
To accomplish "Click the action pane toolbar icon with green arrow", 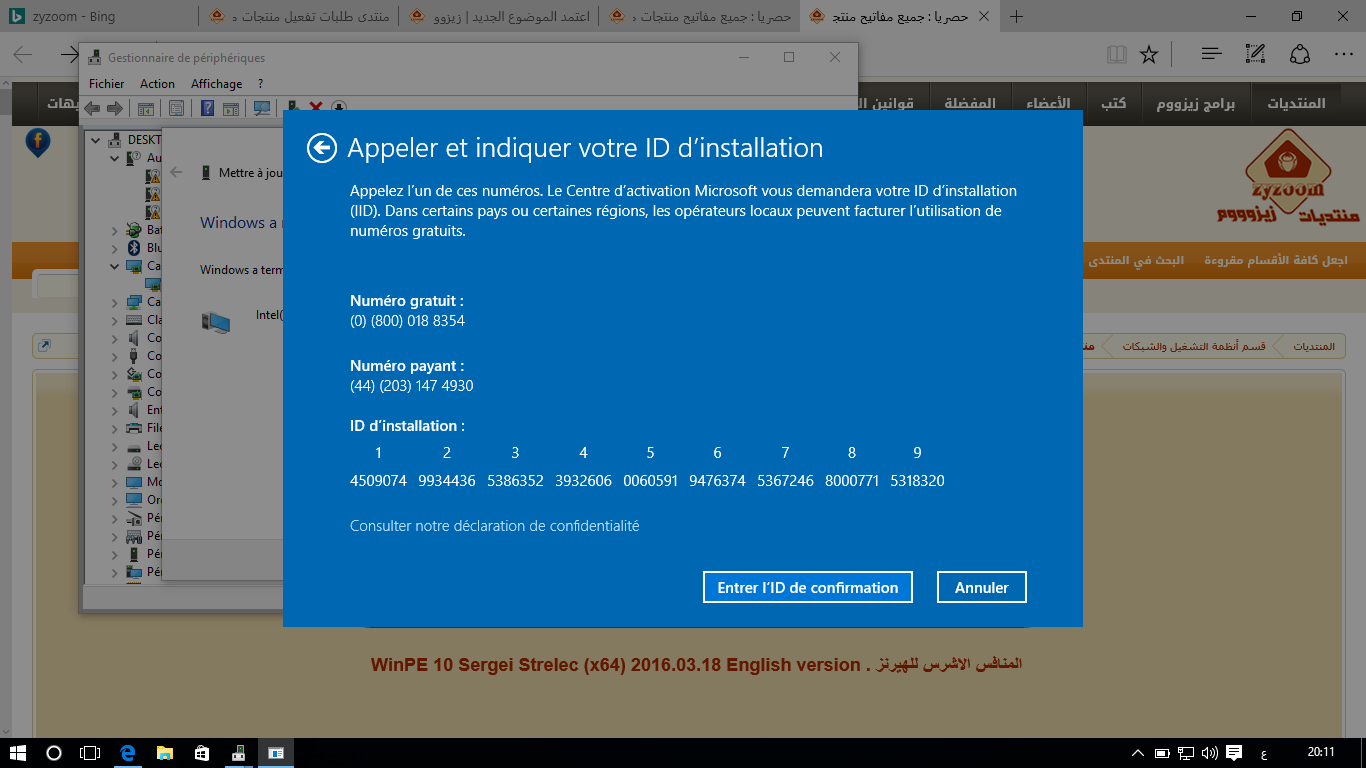I will 231,108.
